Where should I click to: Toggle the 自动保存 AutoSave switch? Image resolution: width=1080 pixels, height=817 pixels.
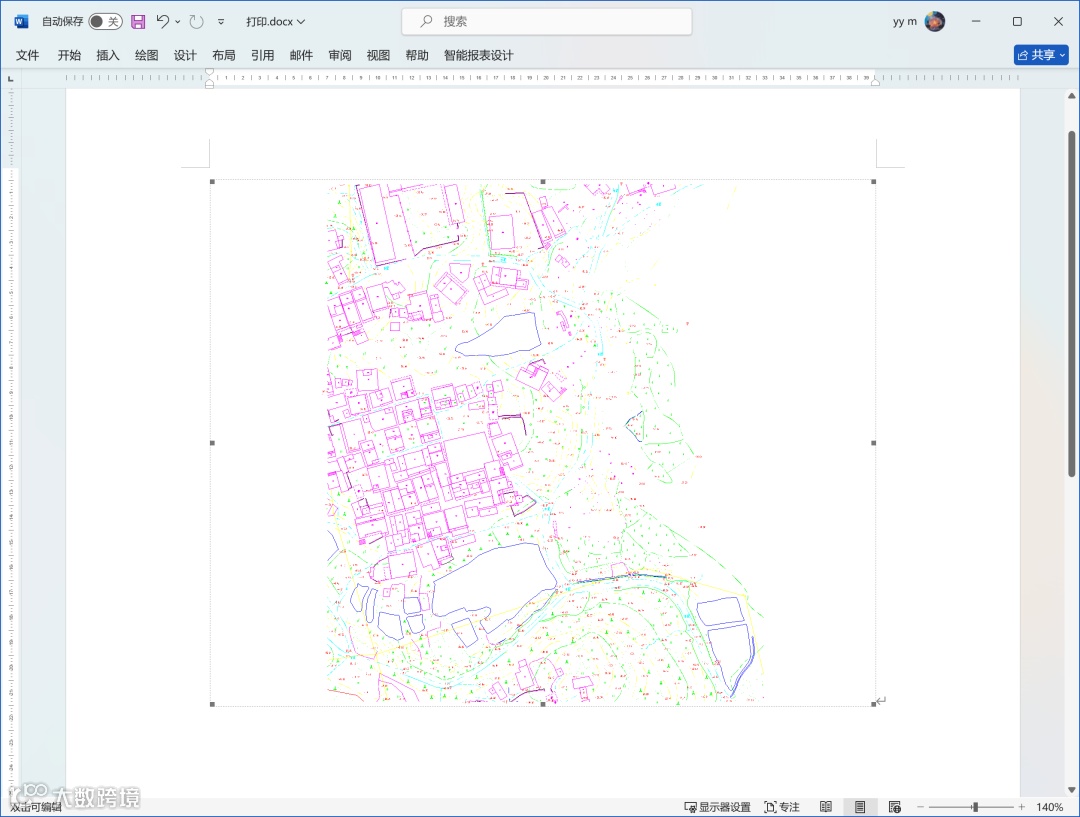click(x=105, y=21)
